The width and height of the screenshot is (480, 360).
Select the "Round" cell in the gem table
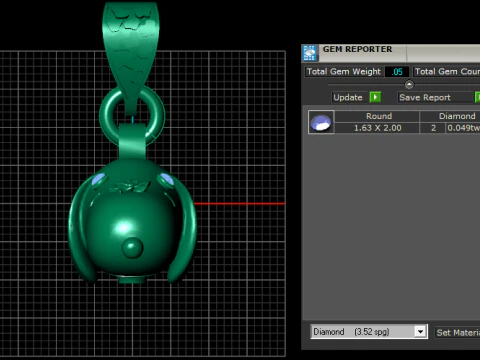pos(378,116)
